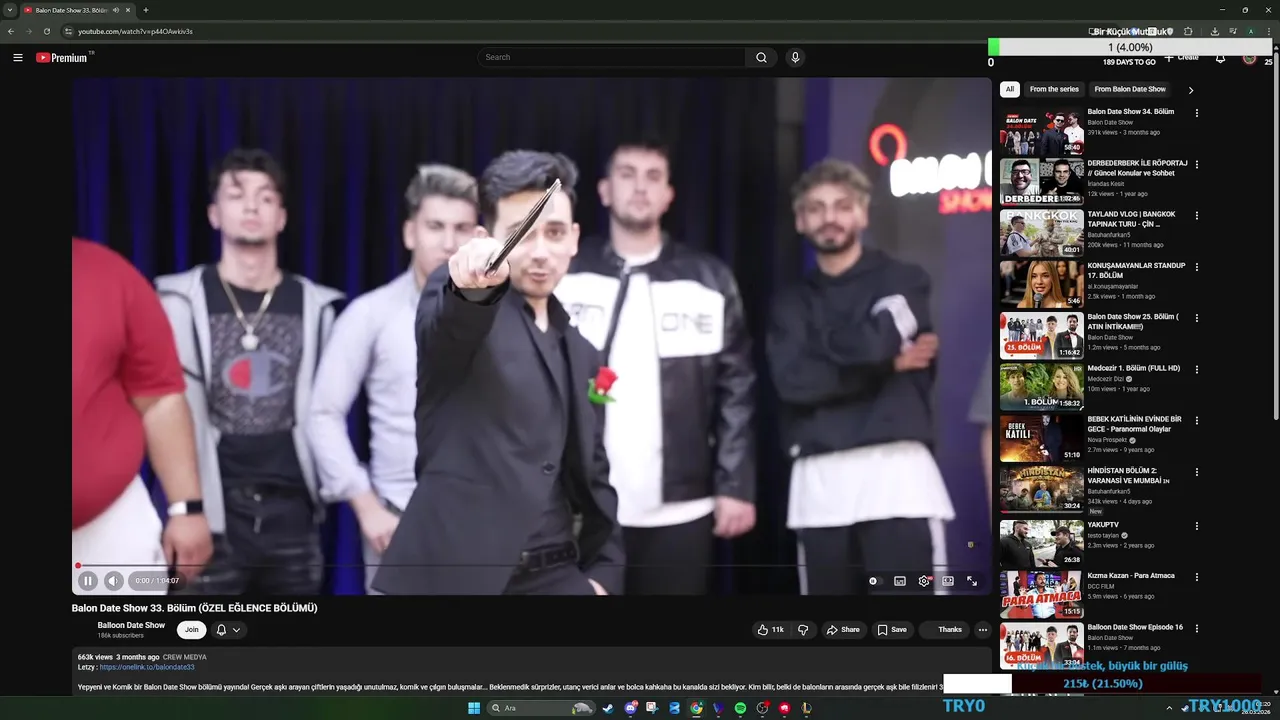This screenshot has height=720, width=1280.
Task: Open options for Balon Date Show 25. Bölüm
Action: 1196,318
